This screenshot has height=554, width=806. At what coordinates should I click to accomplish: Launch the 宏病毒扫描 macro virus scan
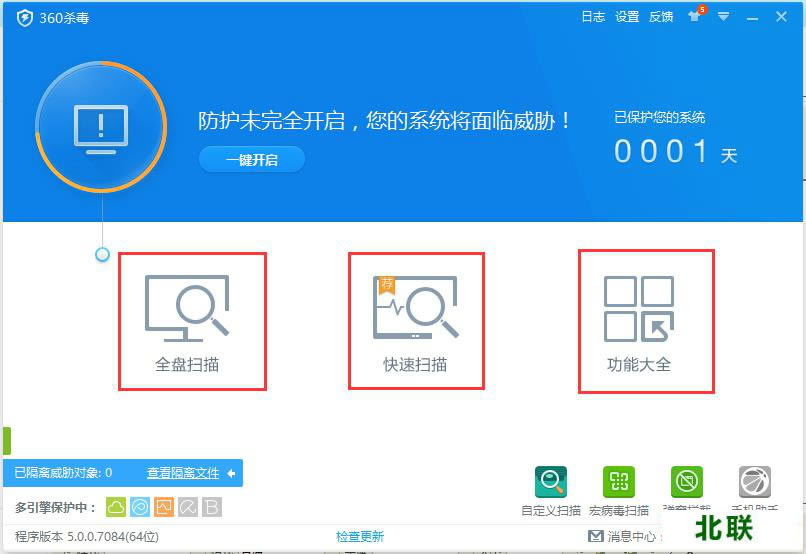pyautogui.click(x=618, y=491)
